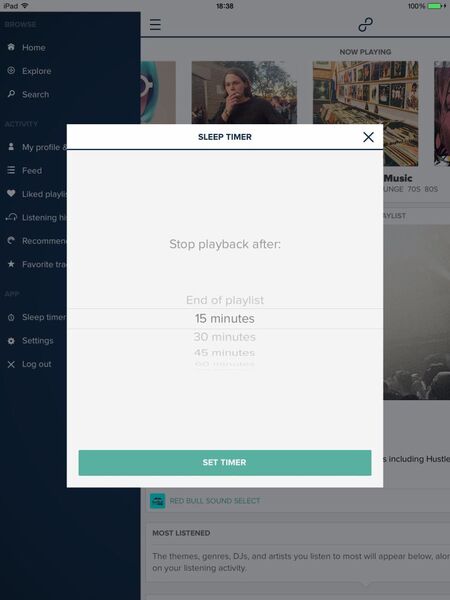Open Feed list icon in sidebar
Viewport: 450px width, 600px height.
point(11,170)
